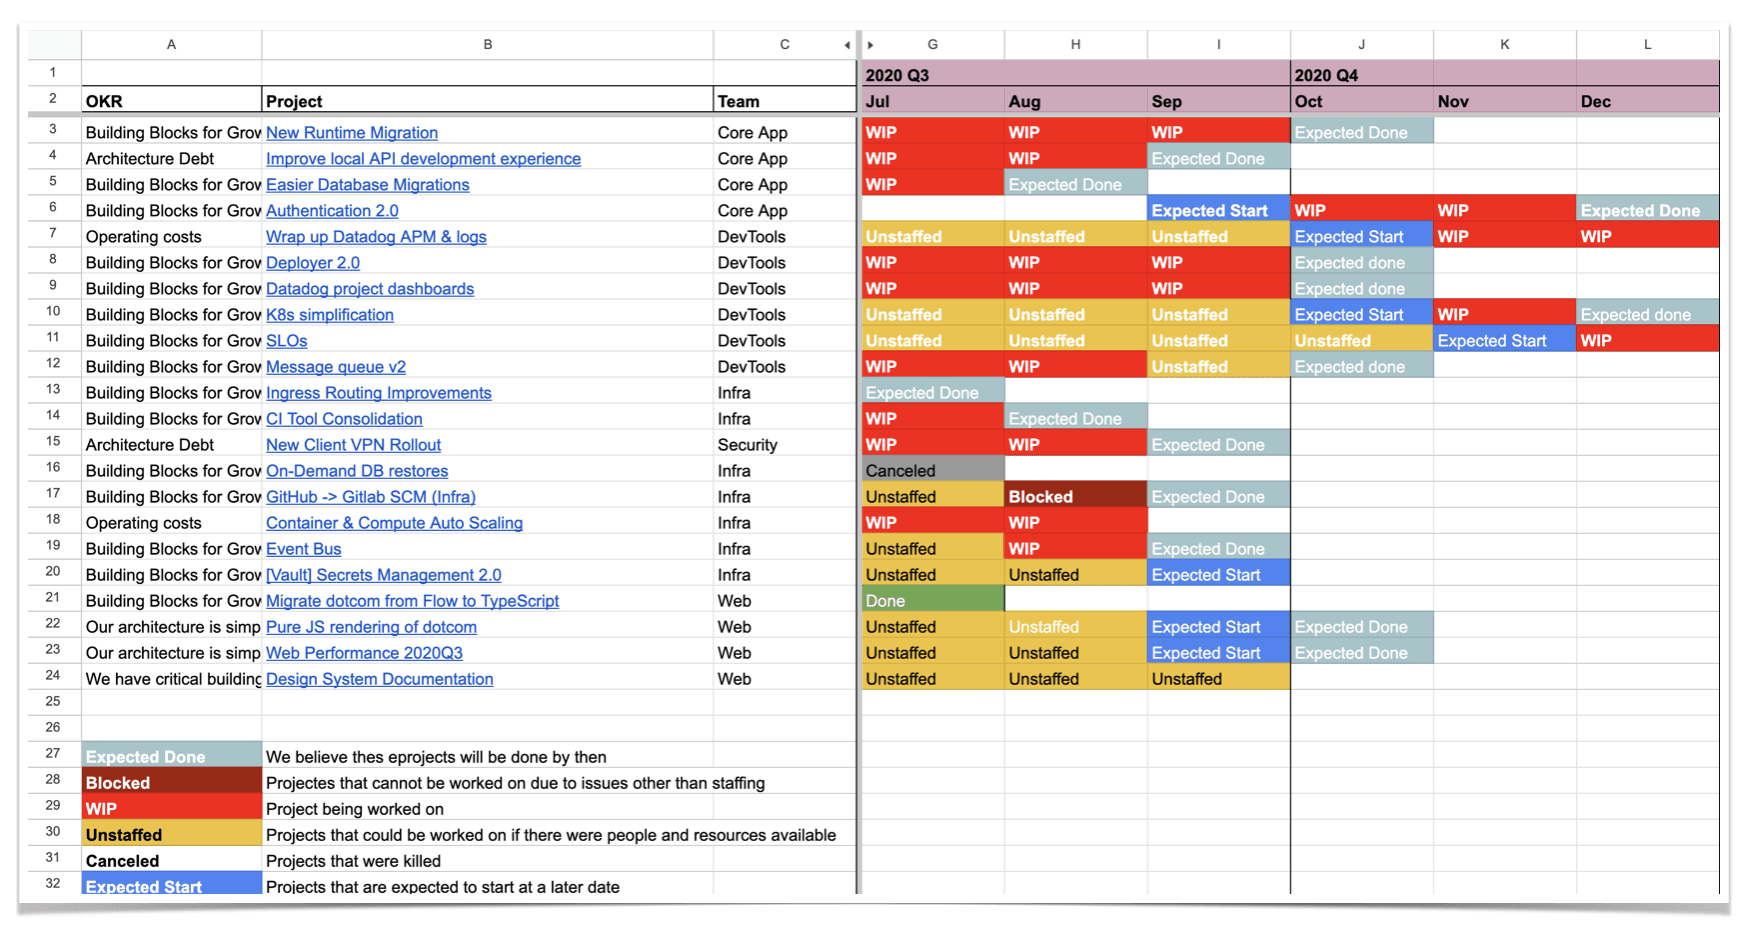Select Expected Start cell in Authentication 2.0 row
This screenshot has height=932, width=1744.
click(1218, 209)
